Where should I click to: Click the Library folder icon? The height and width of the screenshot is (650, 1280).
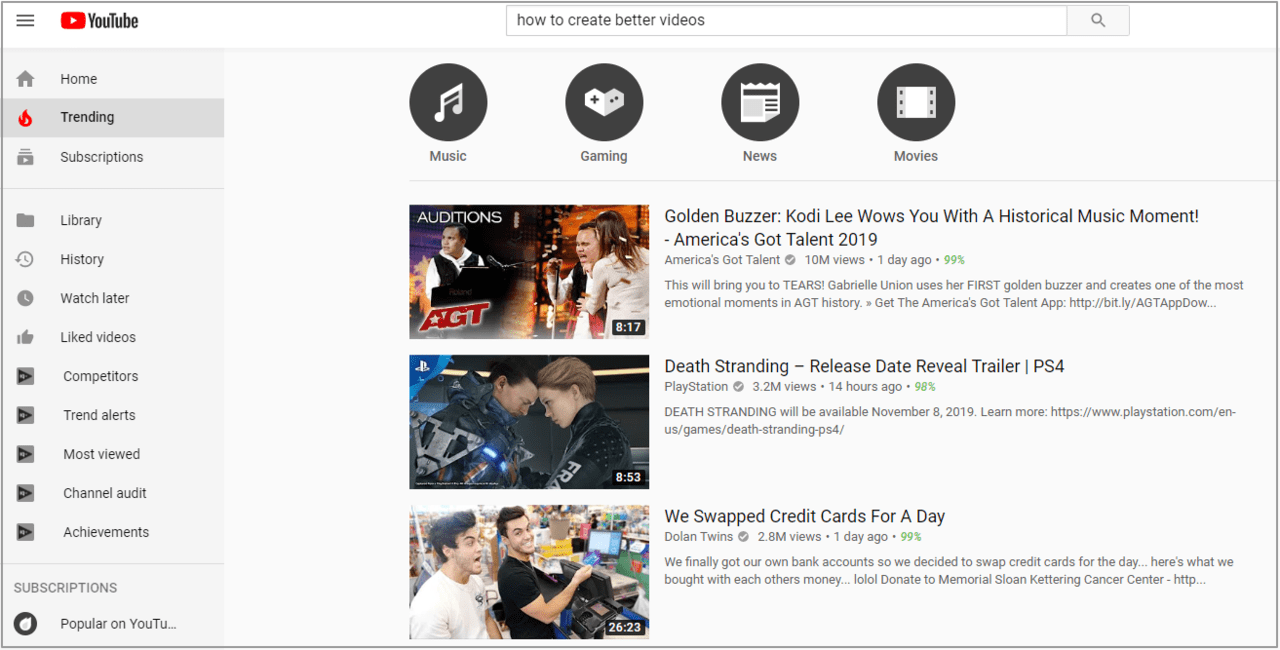[x=25, y=220]
